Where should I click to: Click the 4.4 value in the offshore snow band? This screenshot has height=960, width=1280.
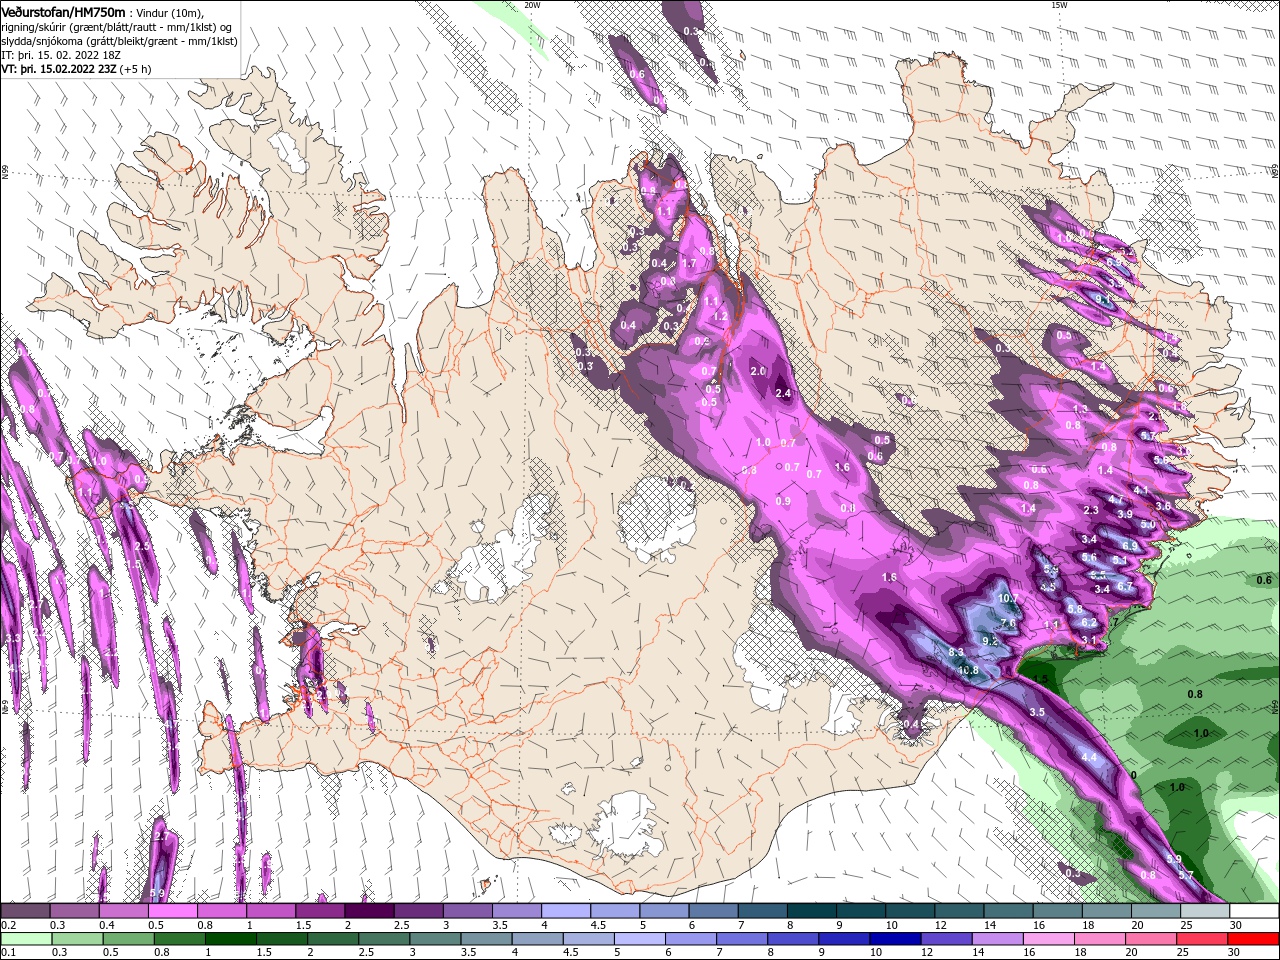tap(1089, 758)
